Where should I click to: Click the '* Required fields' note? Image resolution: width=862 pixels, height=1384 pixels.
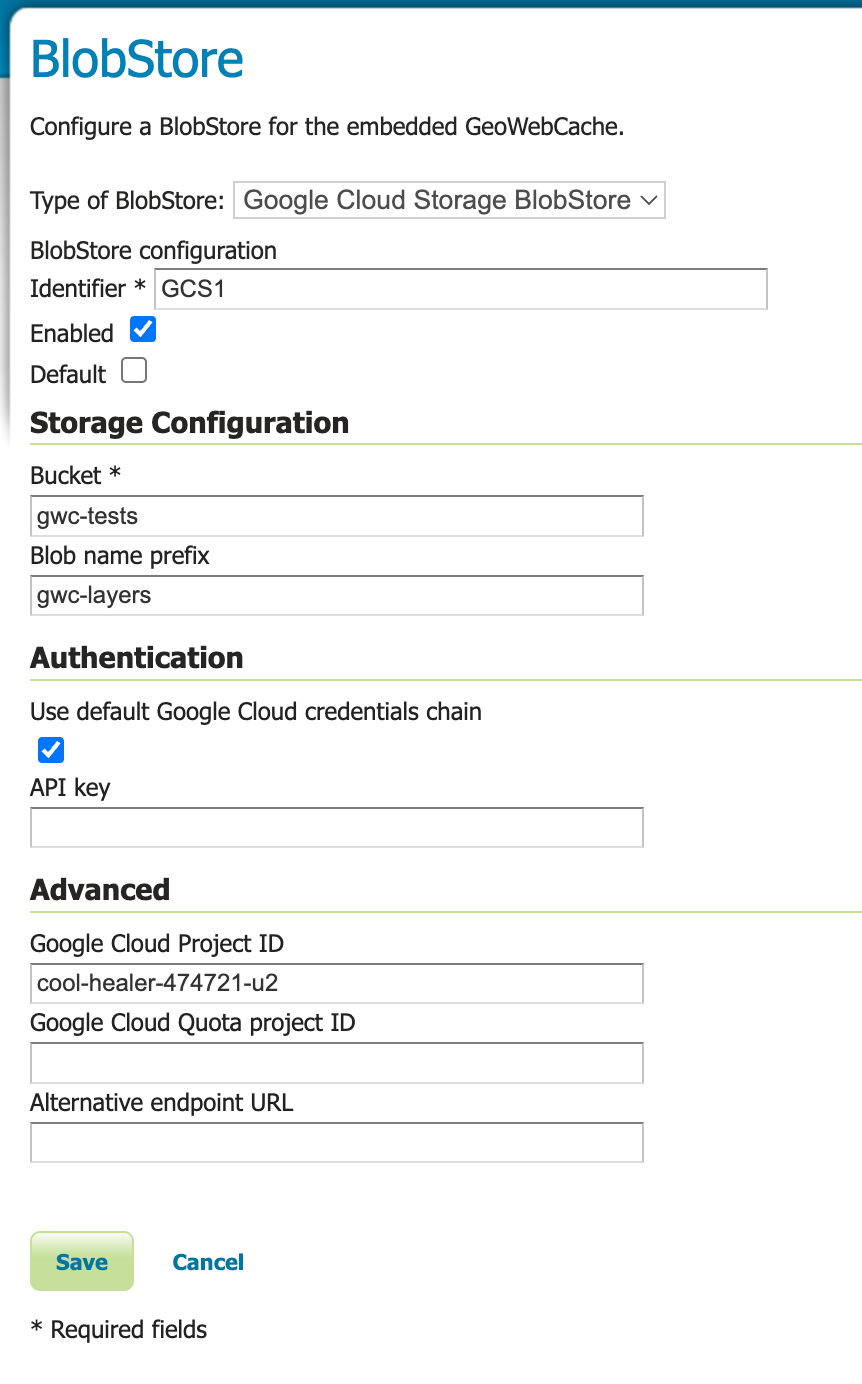tap(119, 1329)
